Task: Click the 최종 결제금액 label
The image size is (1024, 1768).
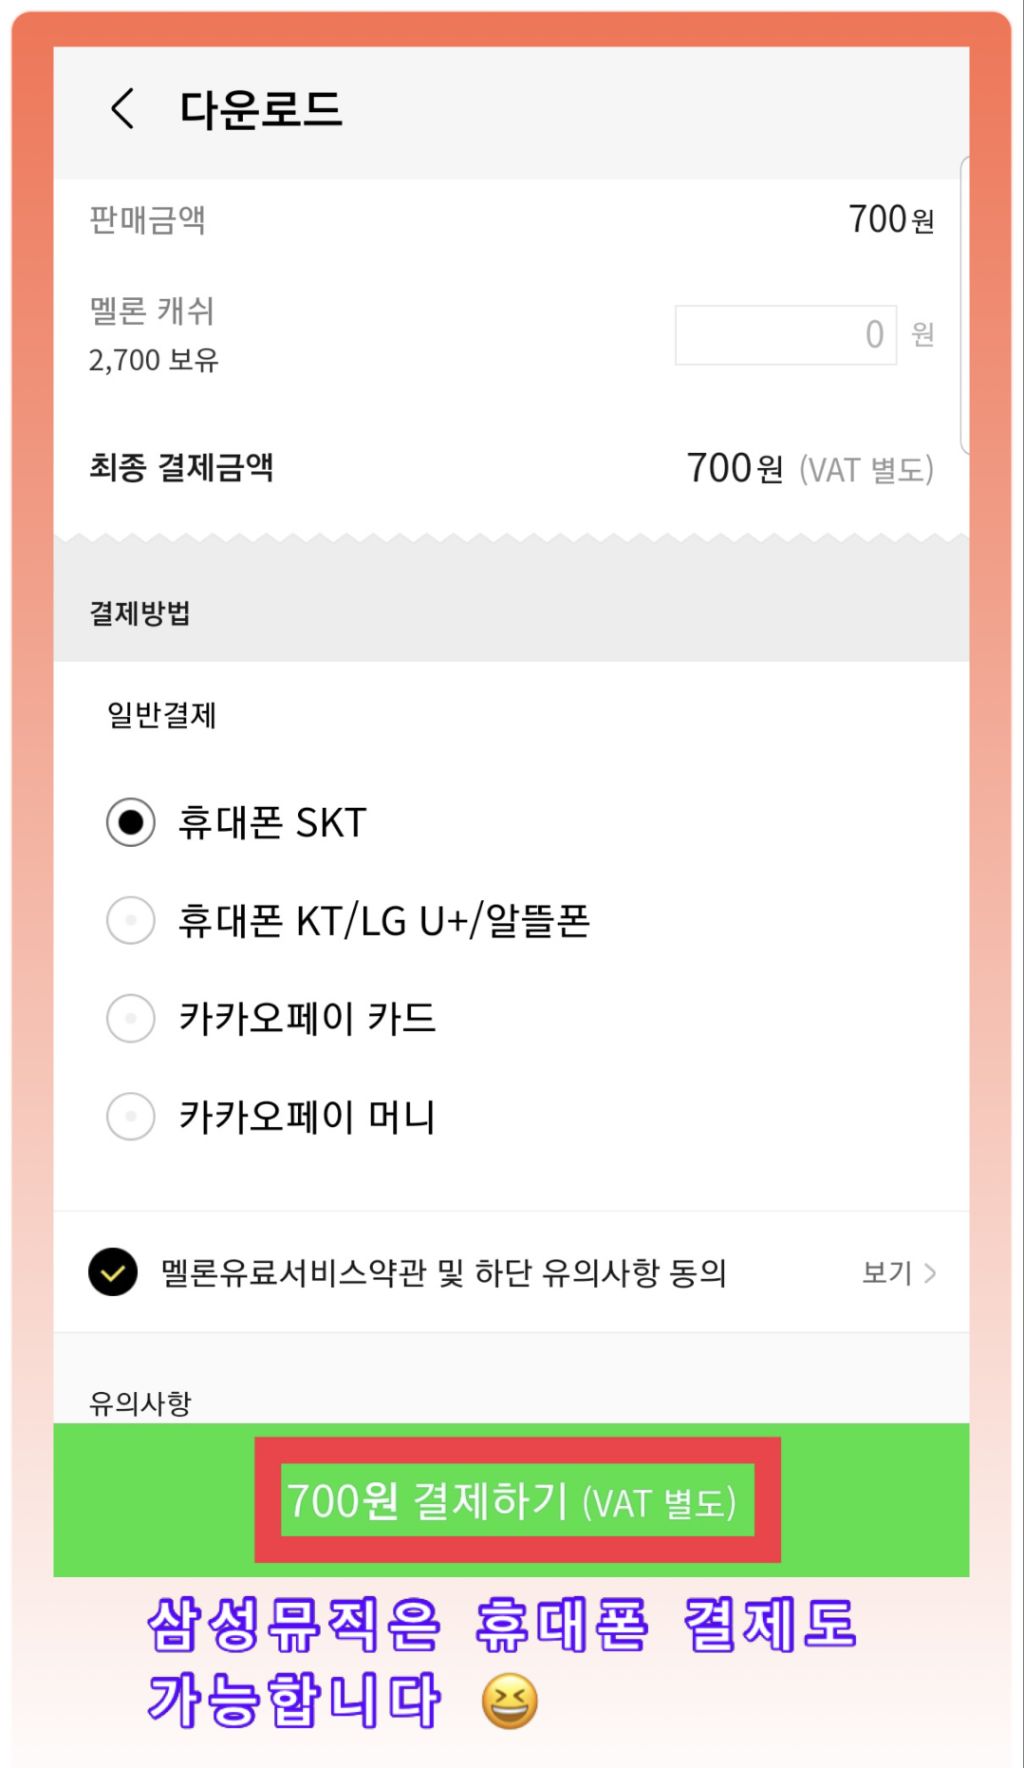Action: (181, 467)
